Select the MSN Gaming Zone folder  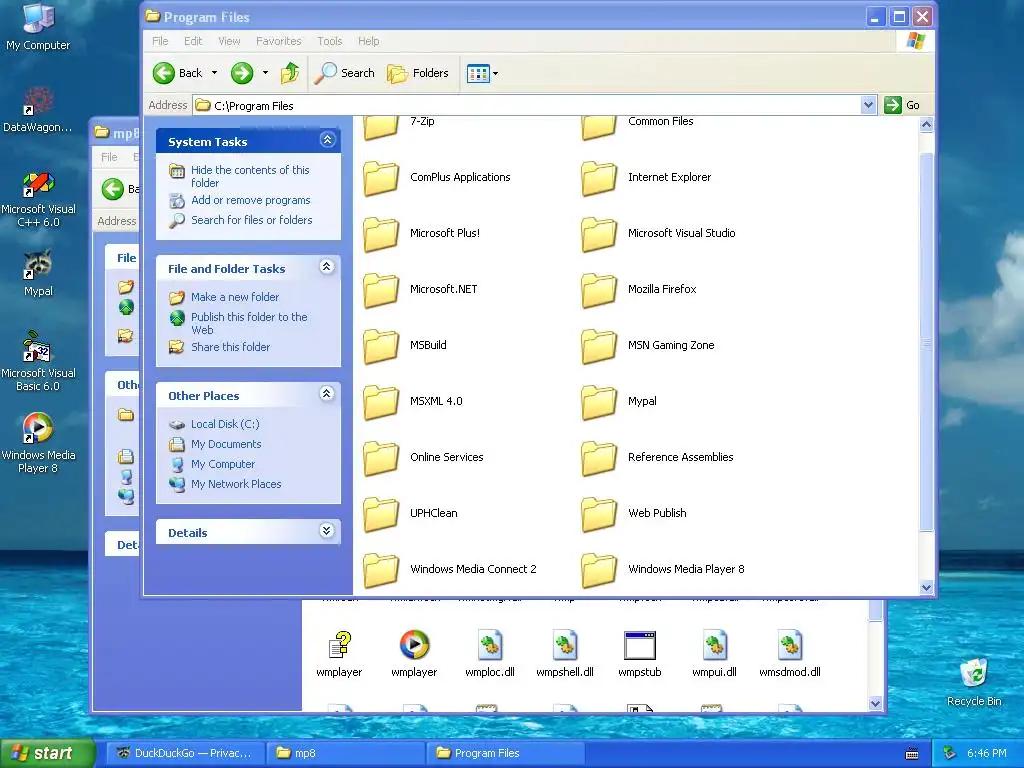click(x=648, y=346)
